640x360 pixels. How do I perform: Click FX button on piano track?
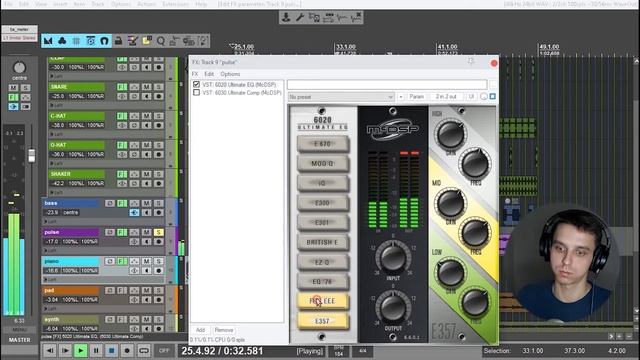(x=122, y=261)
